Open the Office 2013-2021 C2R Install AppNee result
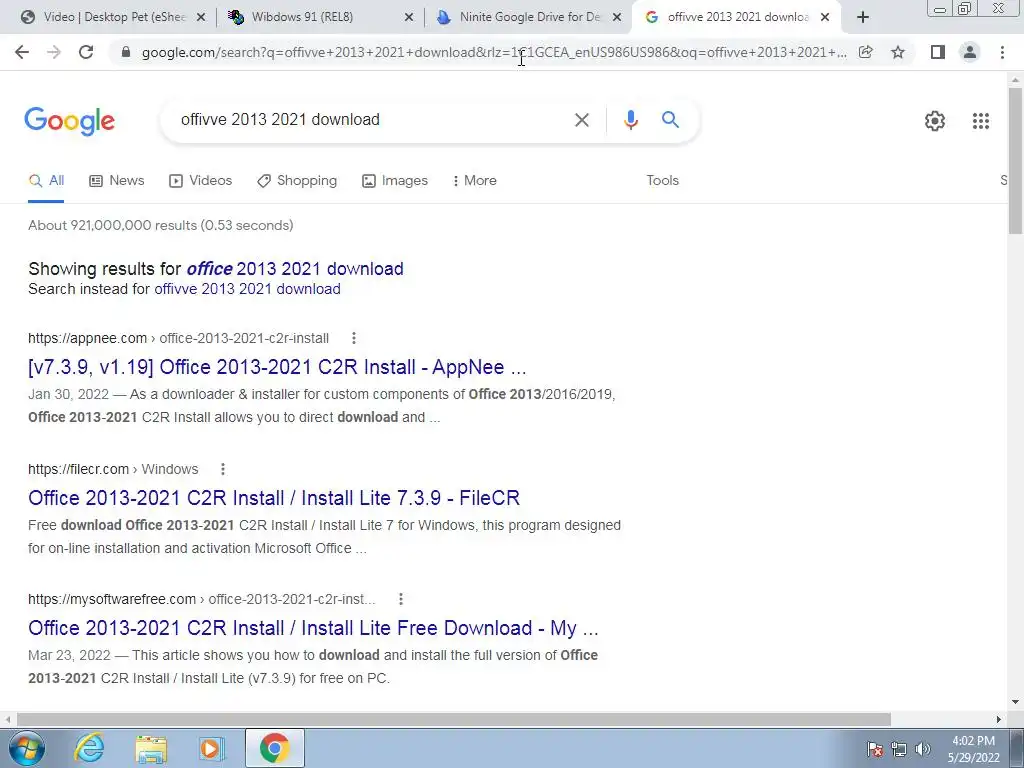Image resolution: width=1024 pixels, height=768 pixels. point(277,367)
